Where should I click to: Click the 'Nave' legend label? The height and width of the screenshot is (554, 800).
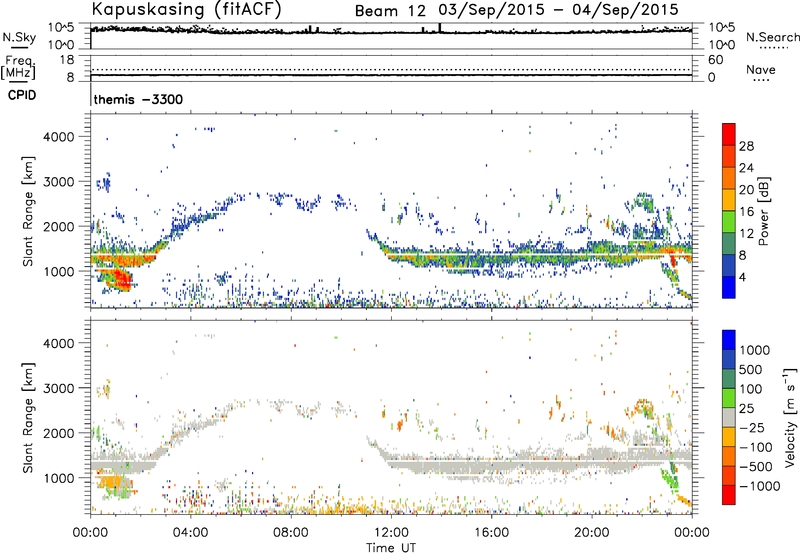(x=760, y=70)
